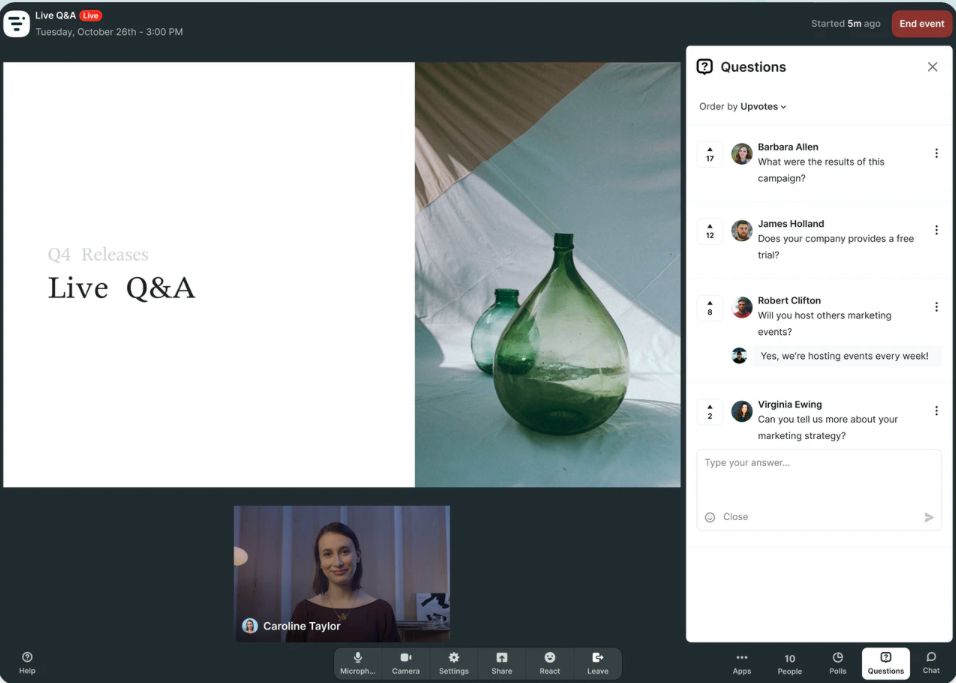Image resolution: width=956 pixels, height=683 pixels.
Task: Open options menu for Barbara Allen's question
Action: 936,154
